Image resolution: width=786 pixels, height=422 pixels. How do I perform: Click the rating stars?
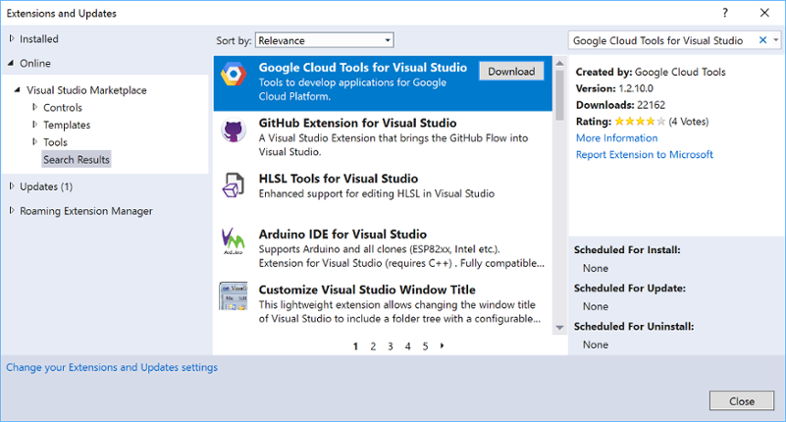tap(640, 121)
